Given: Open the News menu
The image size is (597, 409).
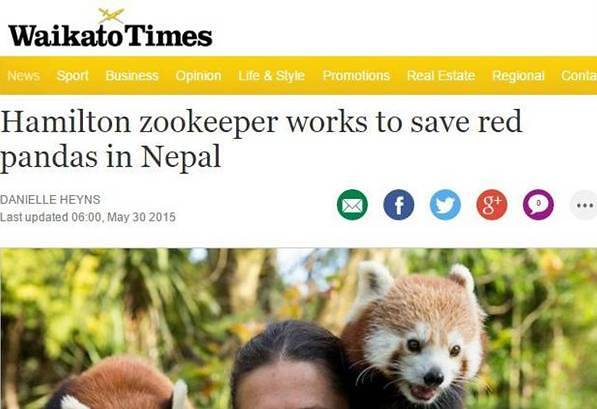Looking at the screenshot, I should [23, 75].
